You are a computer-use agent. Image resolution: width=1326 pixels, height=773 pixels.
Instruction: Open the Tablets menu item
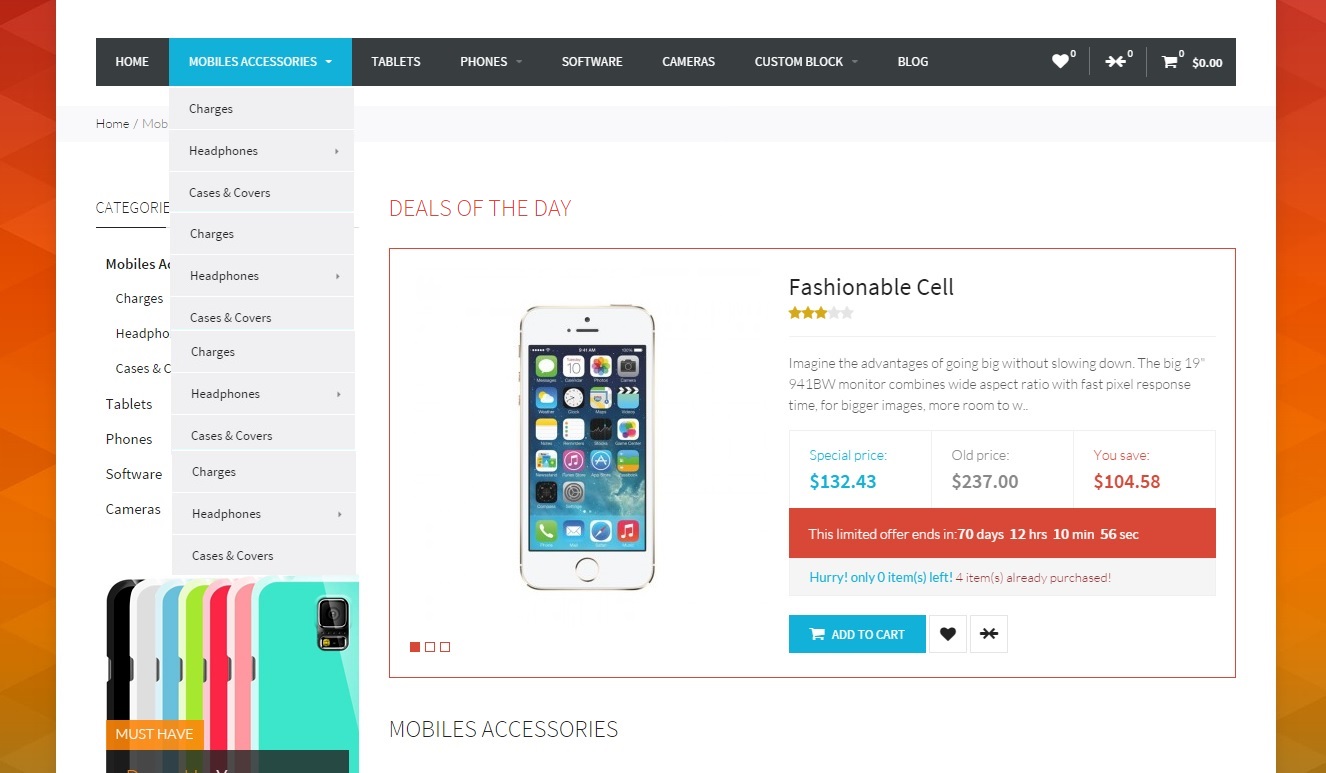pos(396,62)
